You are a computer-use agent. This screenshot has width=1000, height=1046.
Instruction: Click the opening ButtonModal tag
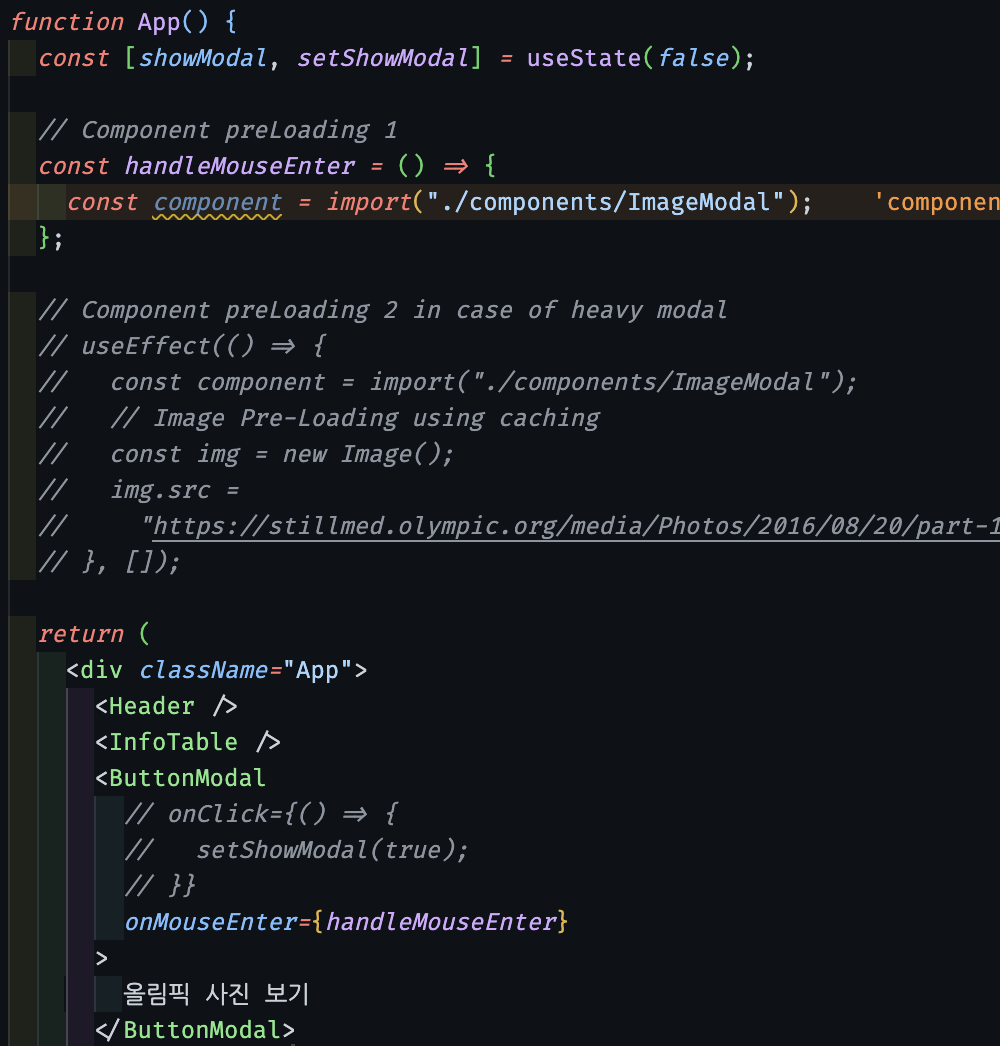click(x=181, y=778)
